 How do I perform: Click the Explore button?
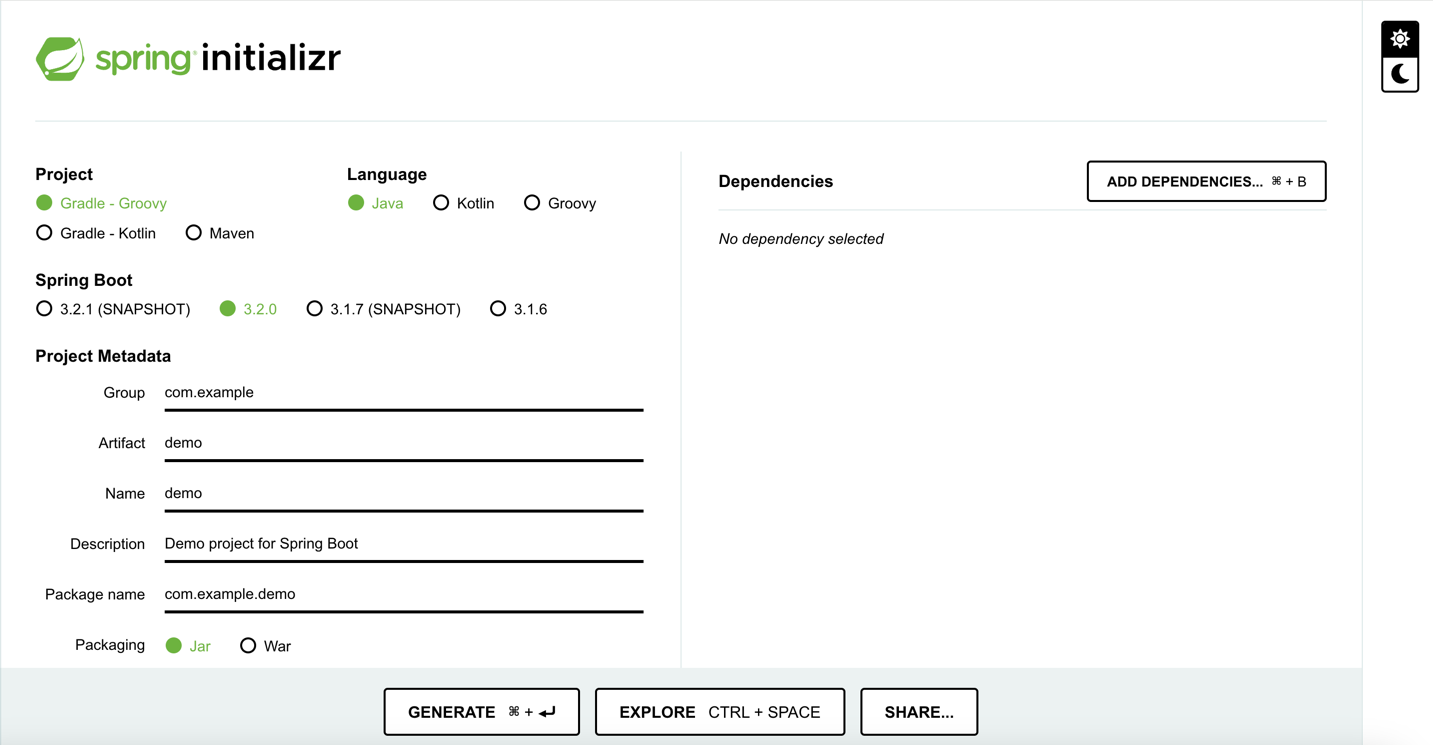pyautogui.click(x=720, y=712)
